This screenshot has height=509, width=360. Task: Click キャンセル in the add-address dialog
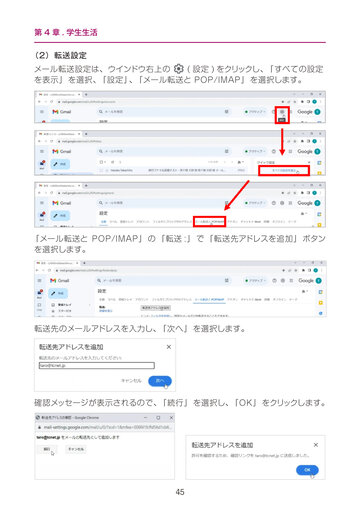pyautogui.click(x=131, y=381)
